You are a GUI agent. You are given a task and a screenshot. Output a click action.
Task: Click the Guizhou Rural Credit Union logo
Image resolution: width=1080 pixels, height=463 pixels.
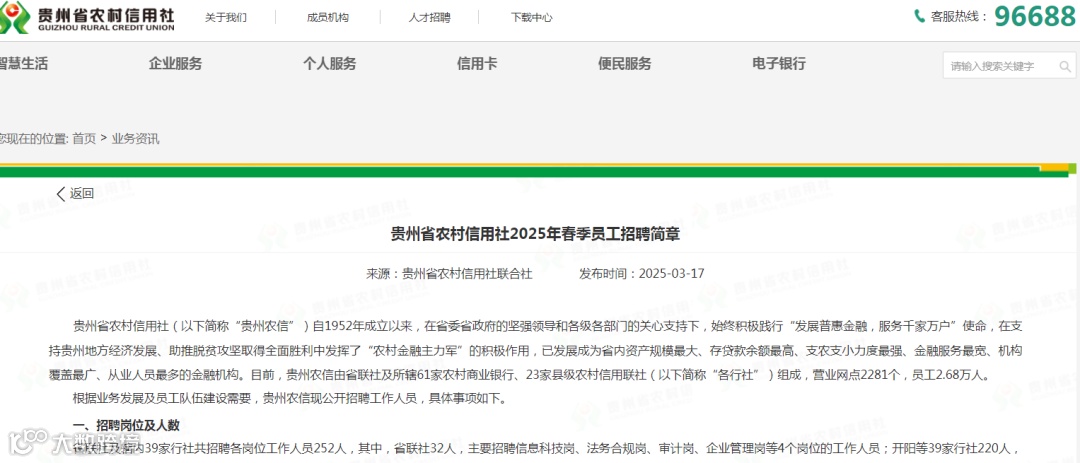tap(87, 17)
